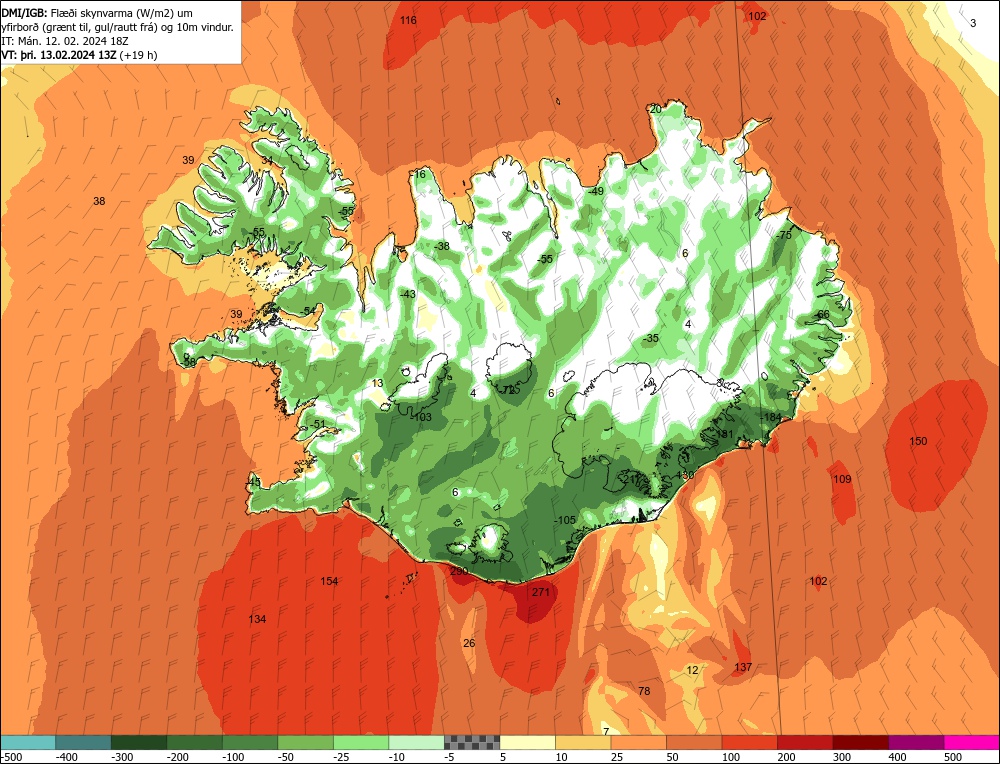Click the '290' value on the south coast
Screen dimensions: 1000x764
click(459, 571)
